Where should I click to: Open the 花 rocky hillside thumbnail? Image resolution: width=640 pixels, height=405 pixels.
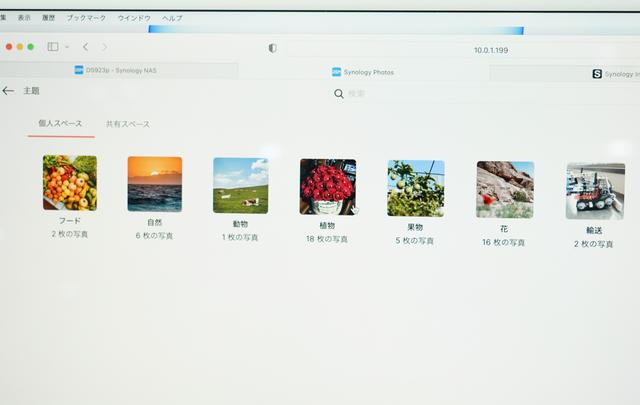[505, 190]
